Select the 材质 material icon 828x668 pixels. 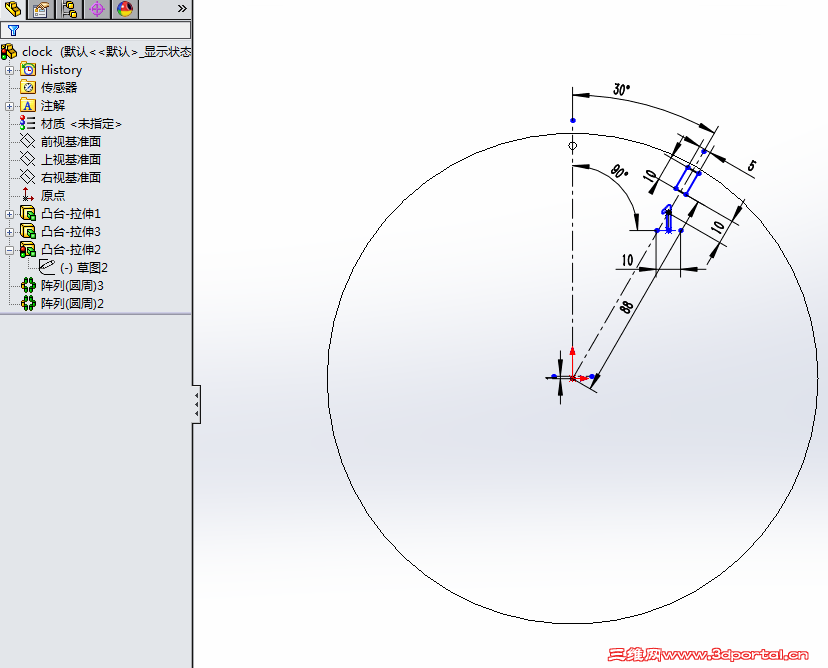27,124
